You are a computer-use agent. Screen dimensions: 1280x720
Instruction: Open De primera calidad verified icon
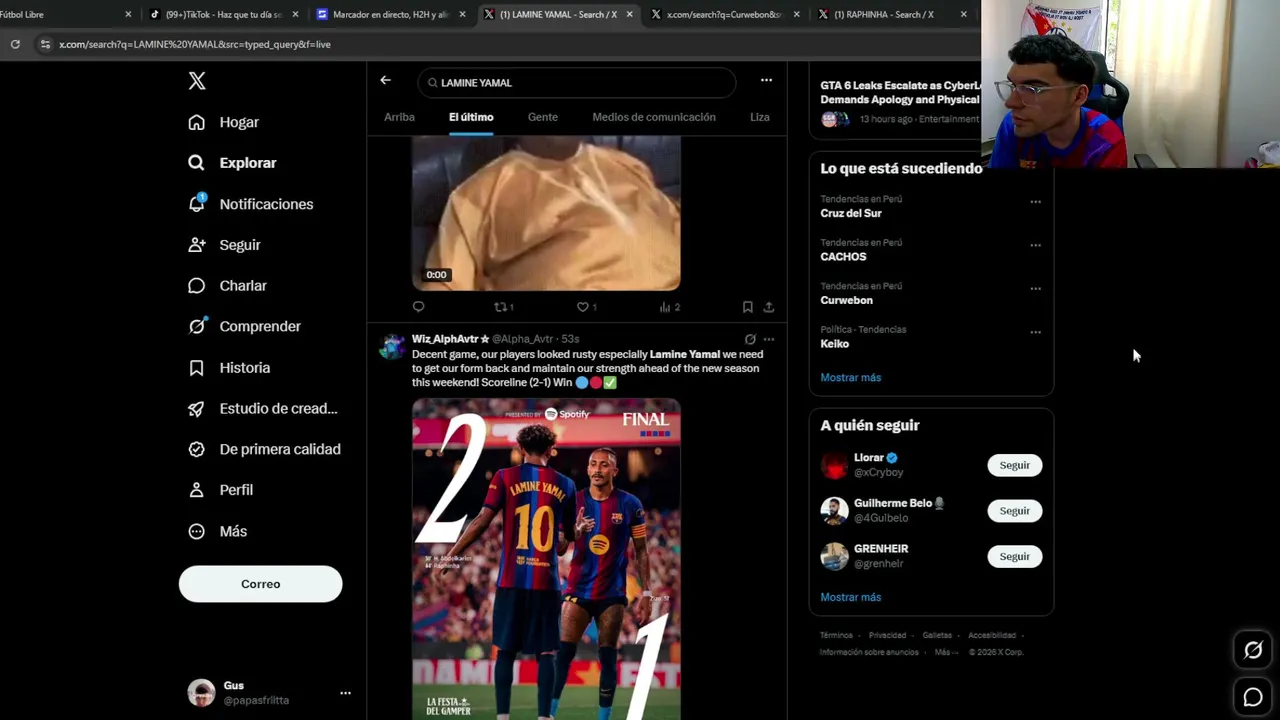pos(197,449)
